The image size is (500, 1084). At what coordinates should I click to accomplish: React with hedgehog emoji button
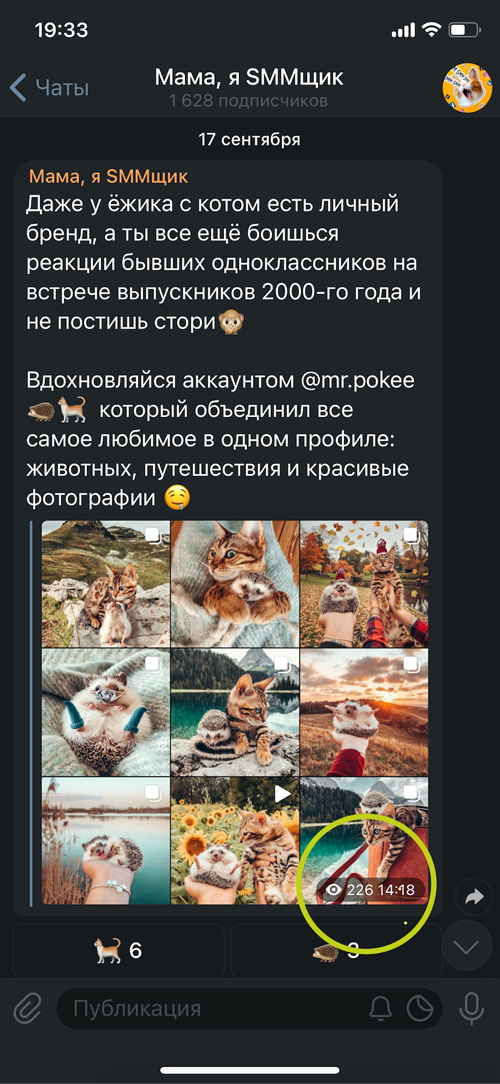(x=336, y=951)
